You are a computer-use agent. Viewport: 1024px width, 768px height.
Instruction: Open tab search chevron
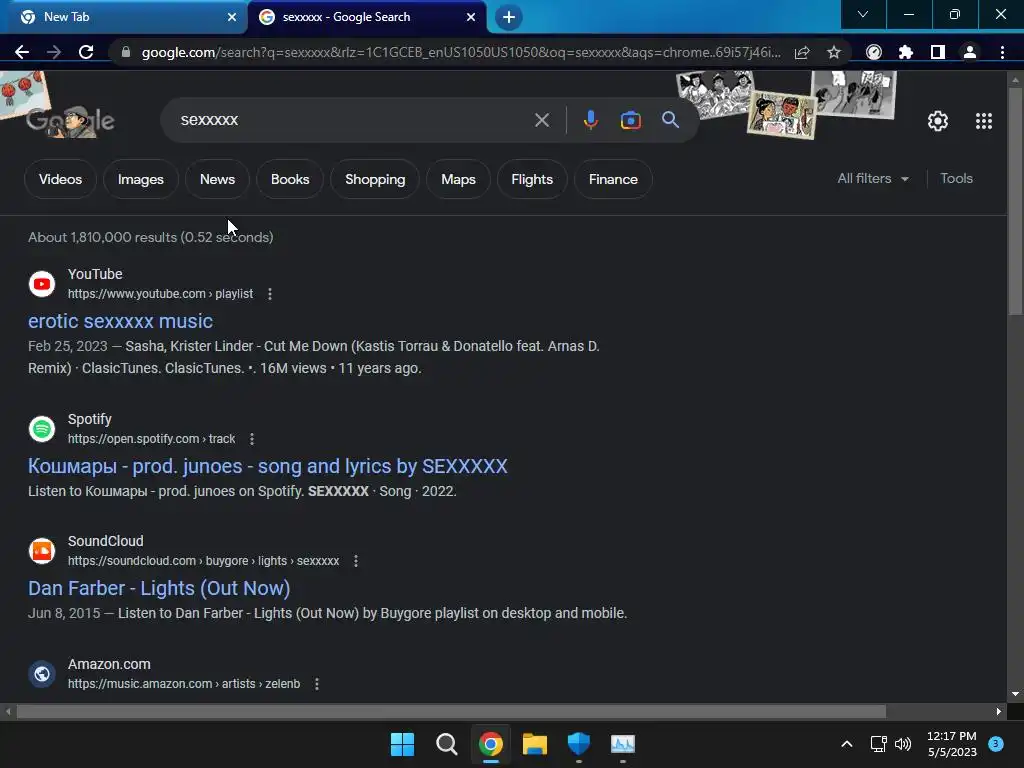863,14
